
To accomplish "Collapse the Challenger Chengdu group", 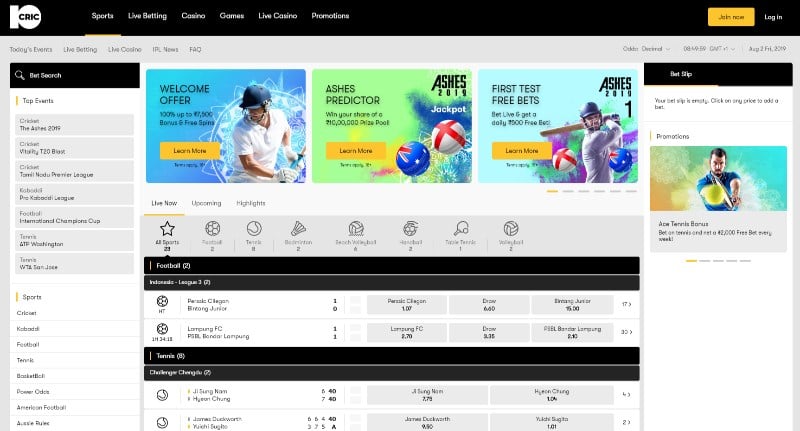I will point(391,372).
